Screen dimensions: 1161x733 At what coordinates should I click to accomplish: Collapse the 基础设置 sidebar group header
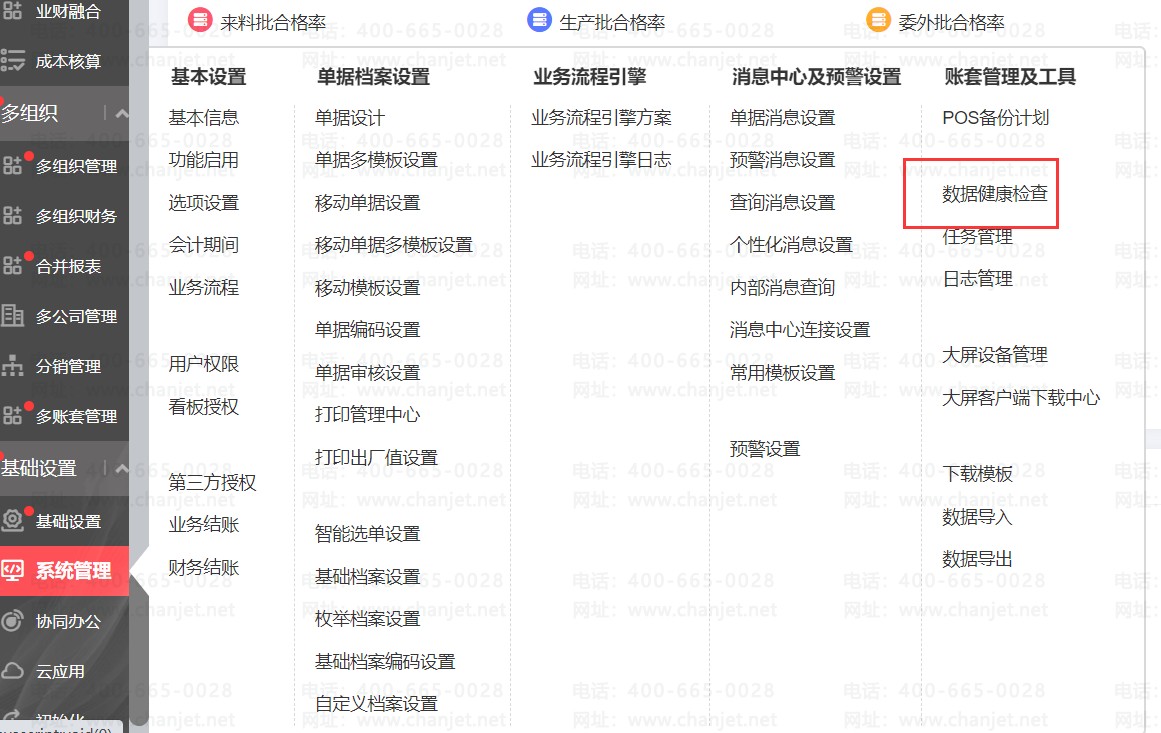coord(121,469)
